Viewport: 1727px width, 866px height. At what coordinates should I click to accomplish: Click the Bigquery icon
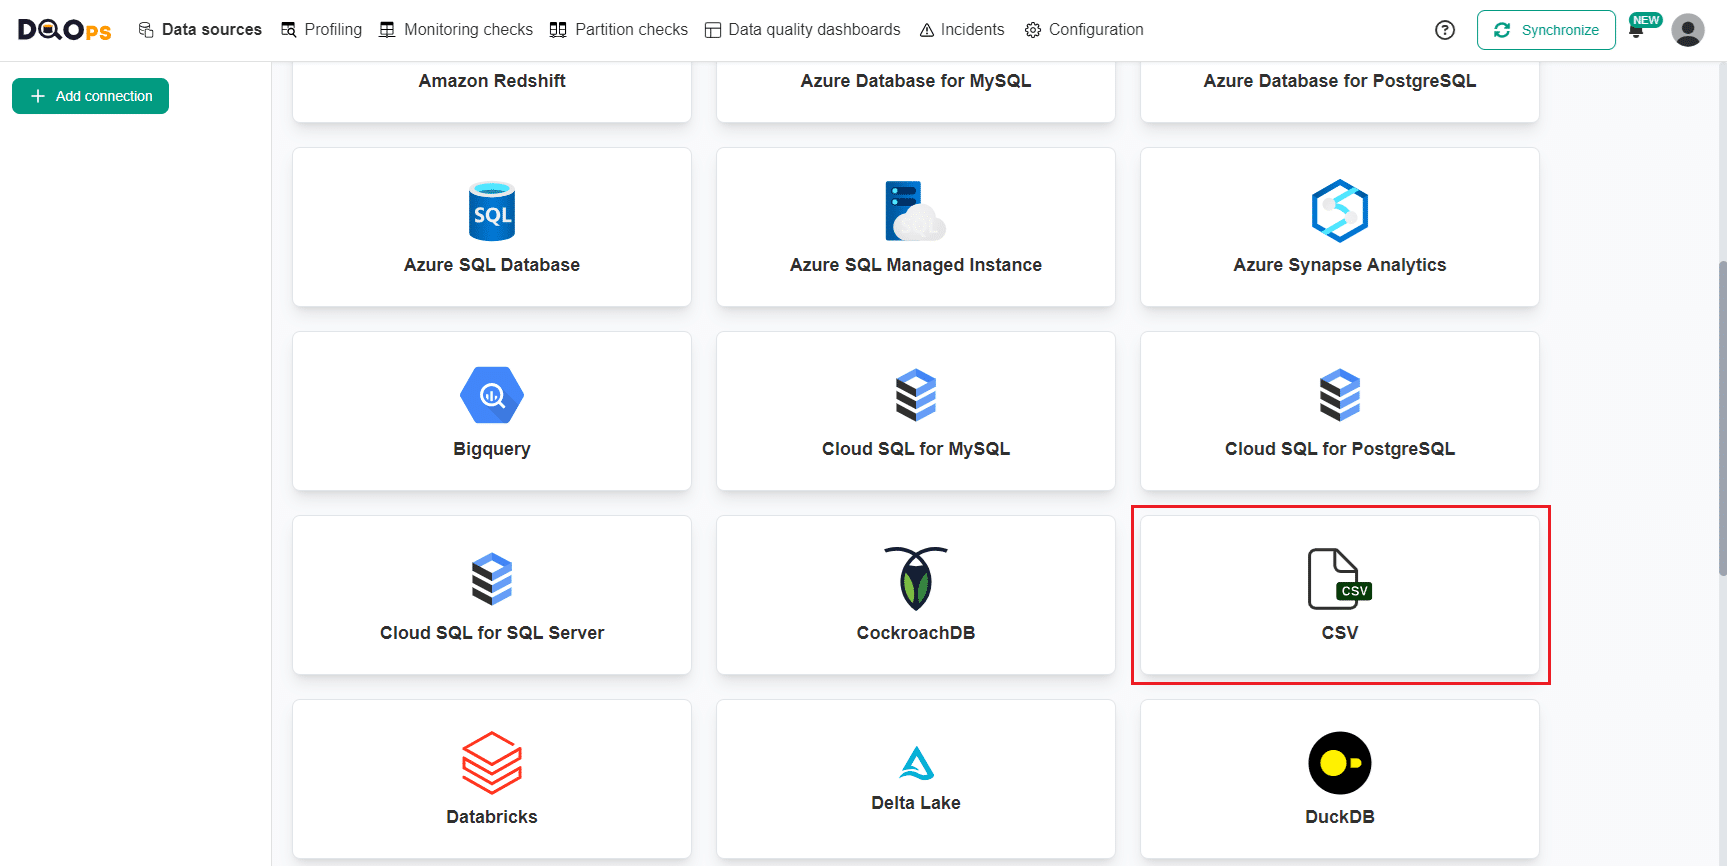point(492,395)
